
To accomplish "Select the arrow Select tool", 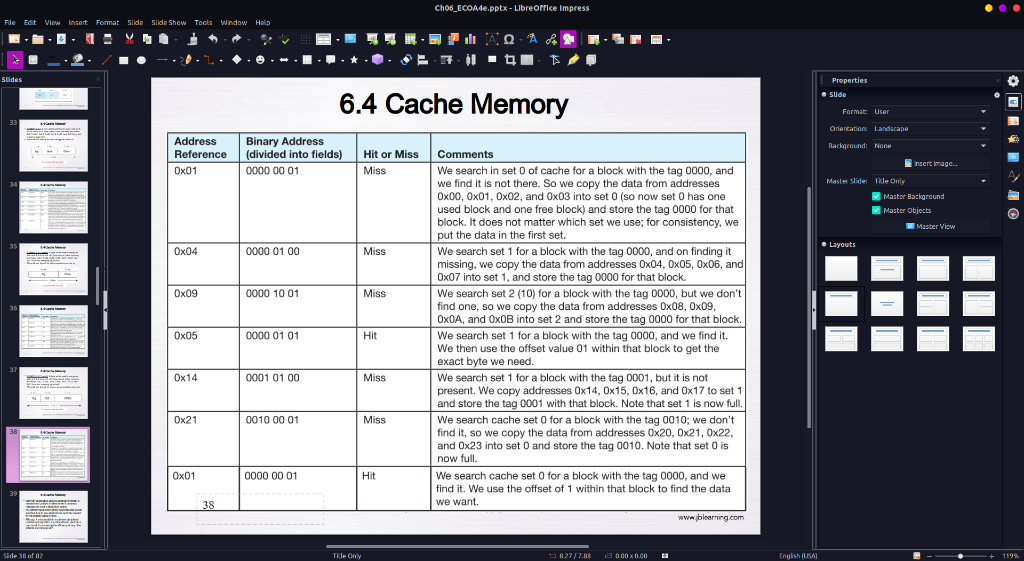I will (15, 60).
